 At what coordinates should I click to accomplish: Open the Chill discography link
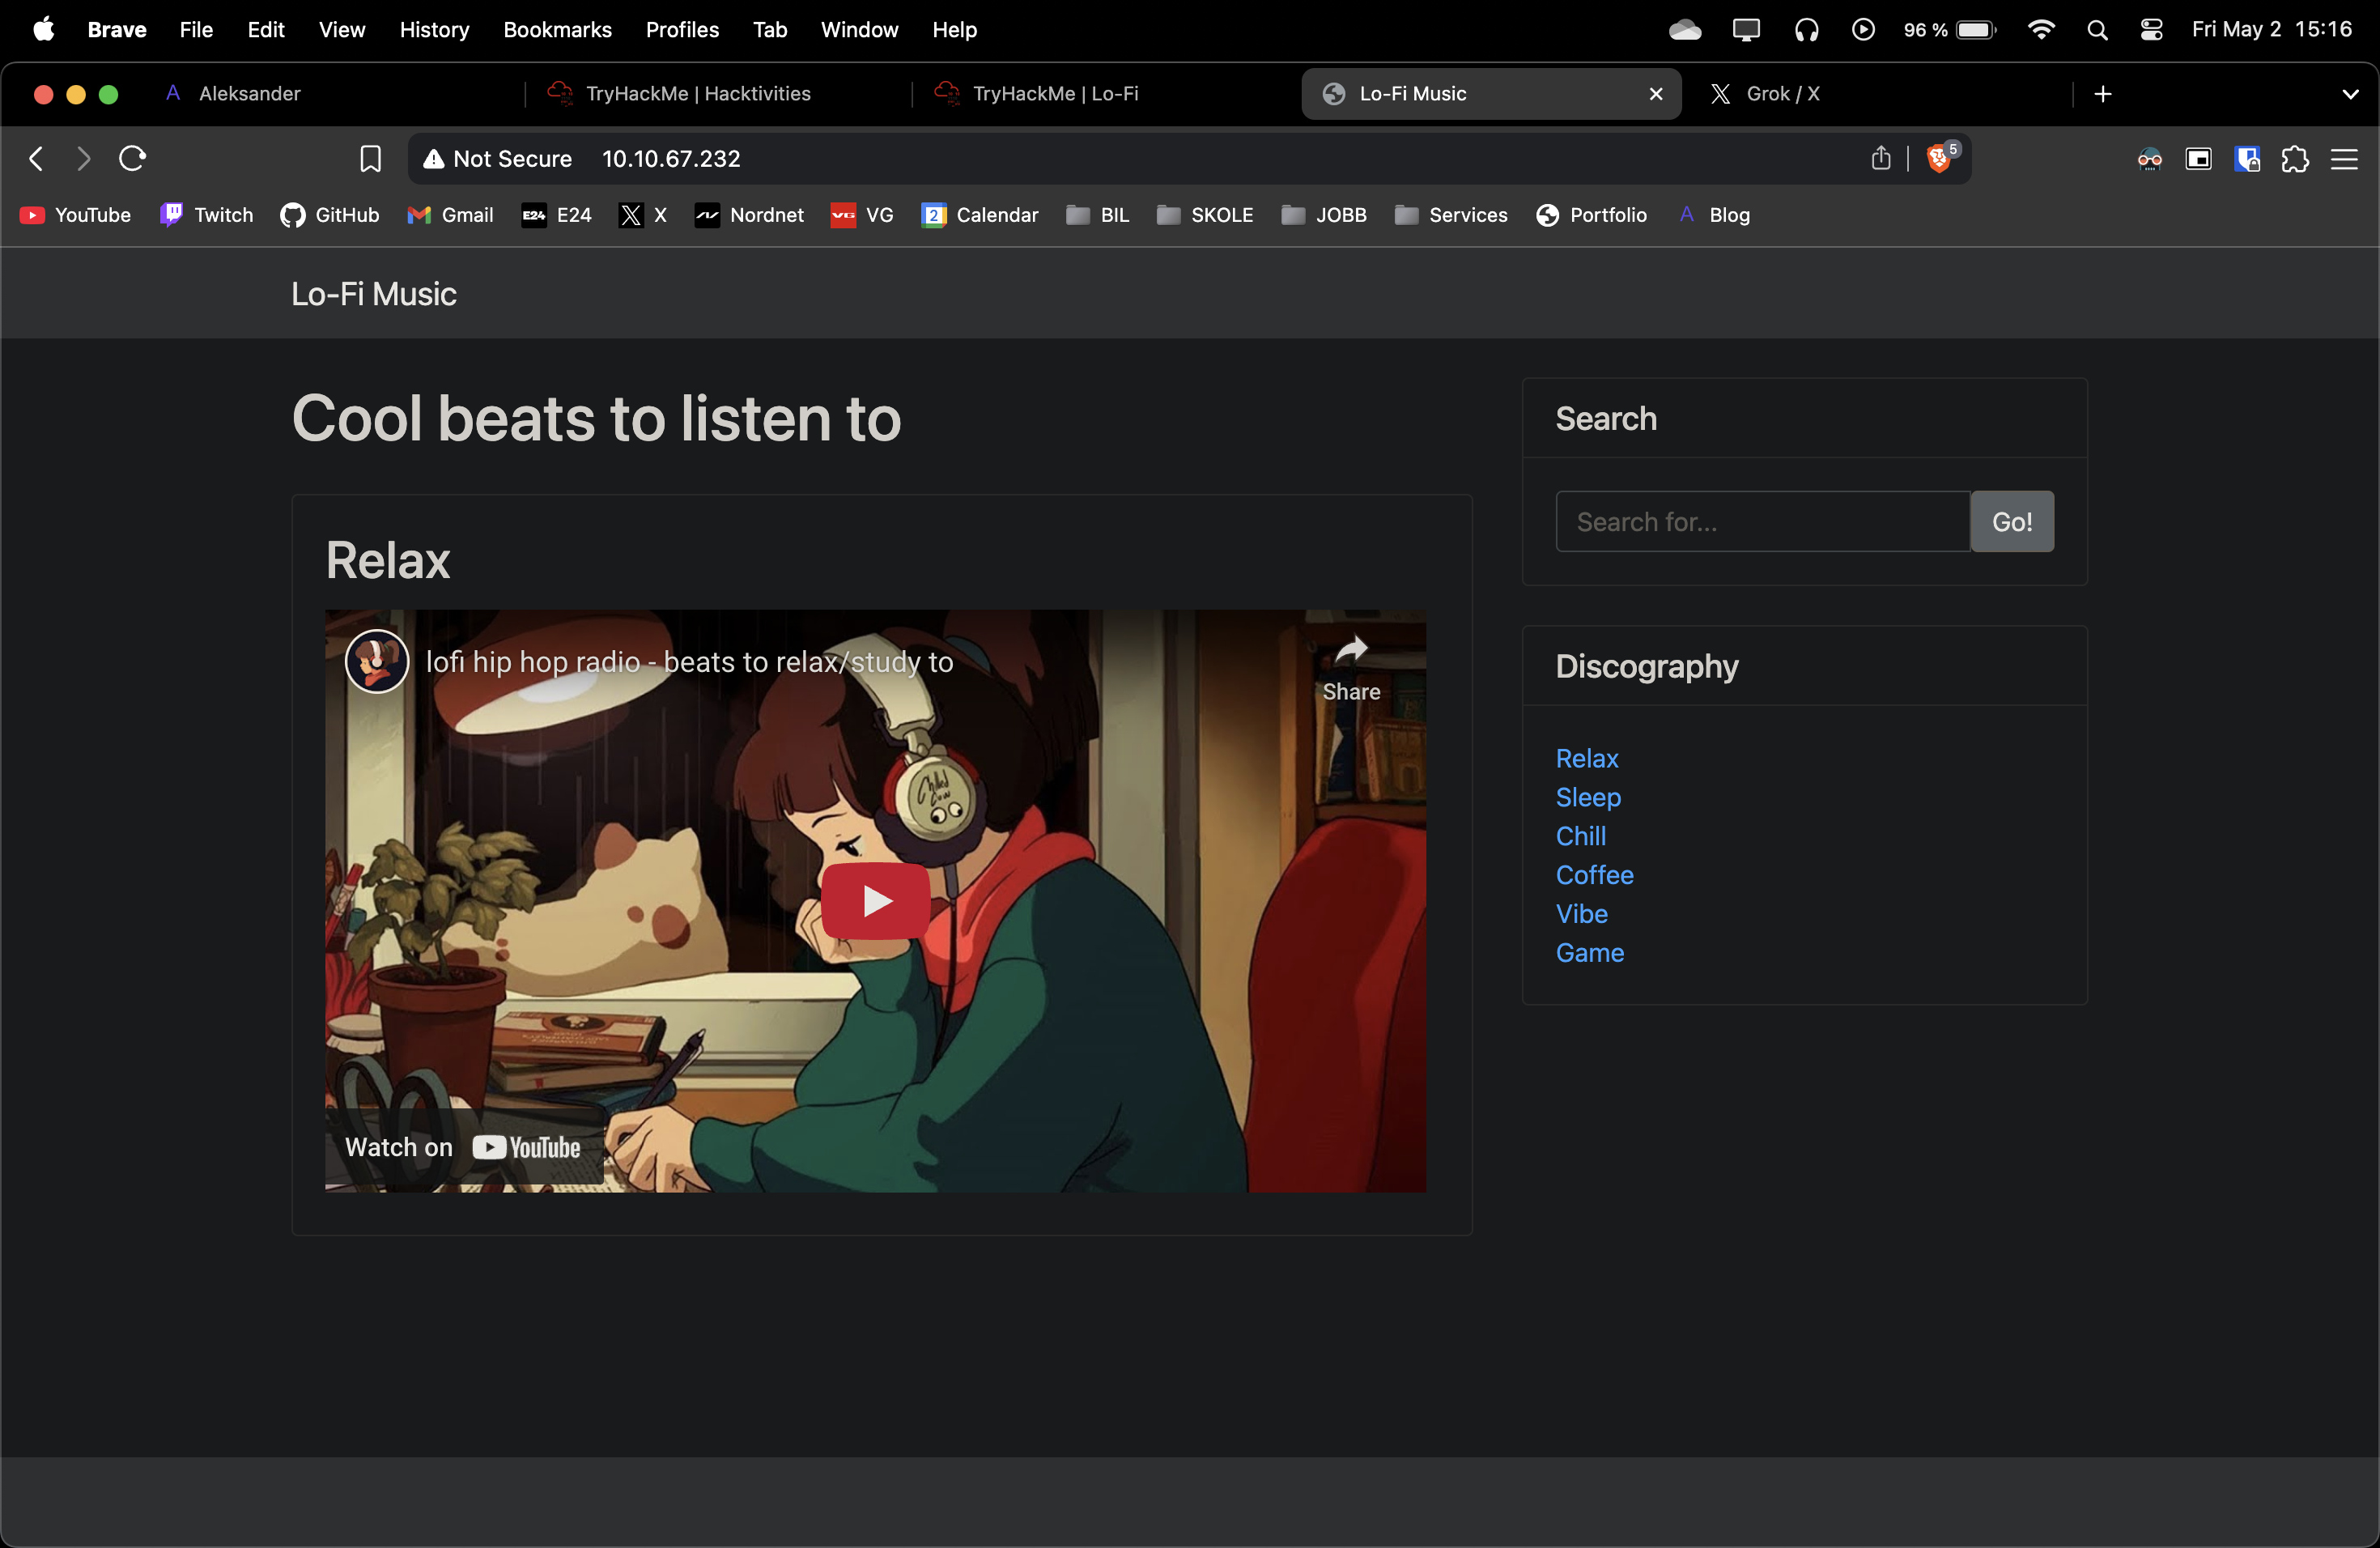pyautogui.click(x=1581, y=836)
